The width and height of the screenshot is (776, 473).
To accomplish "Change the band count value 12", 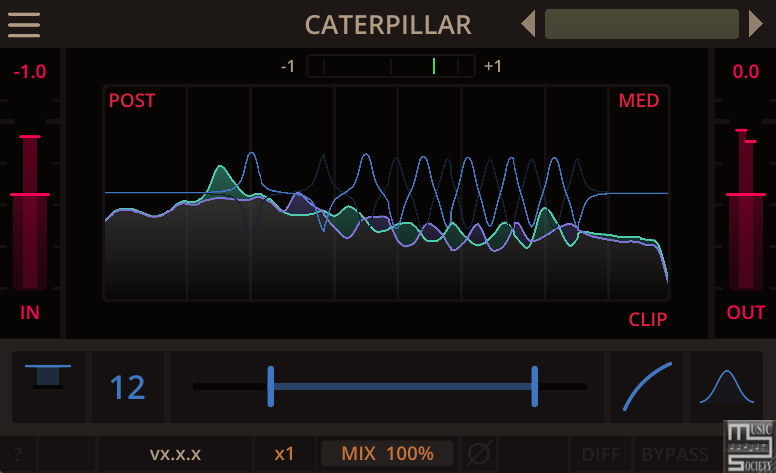I will pos(128,387).
